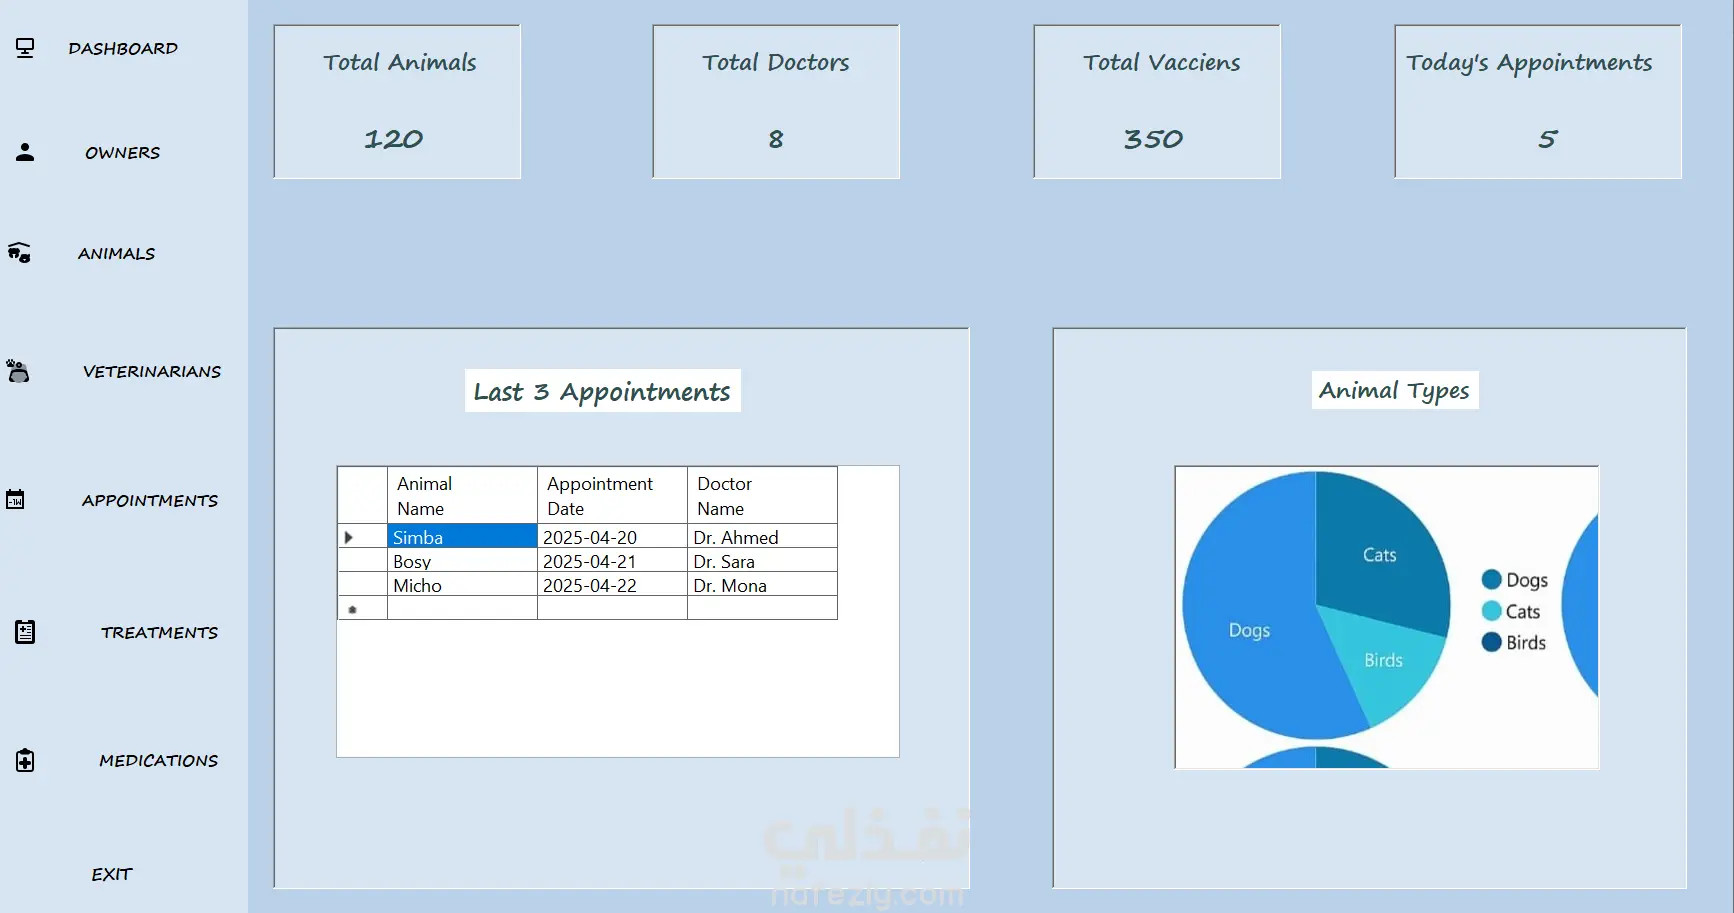Select the Today's Appointments card
This screenshot has height=913, width=1734.
pyautogui.click(x=1538, y=102)
